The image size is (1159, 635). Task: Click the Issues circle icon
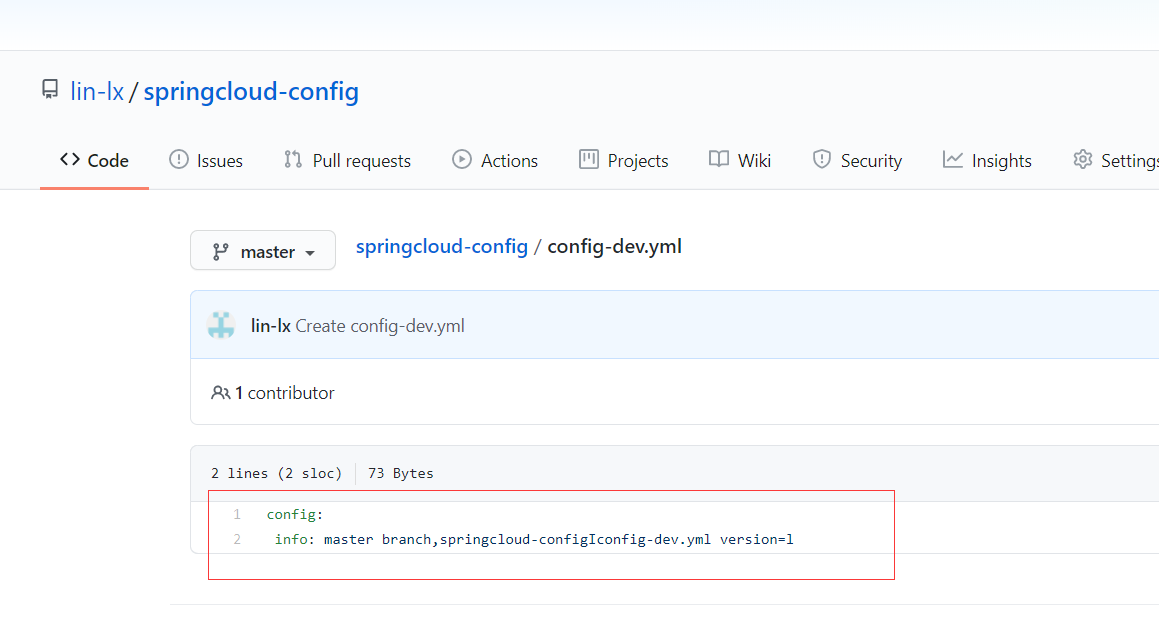click(179, 160)
